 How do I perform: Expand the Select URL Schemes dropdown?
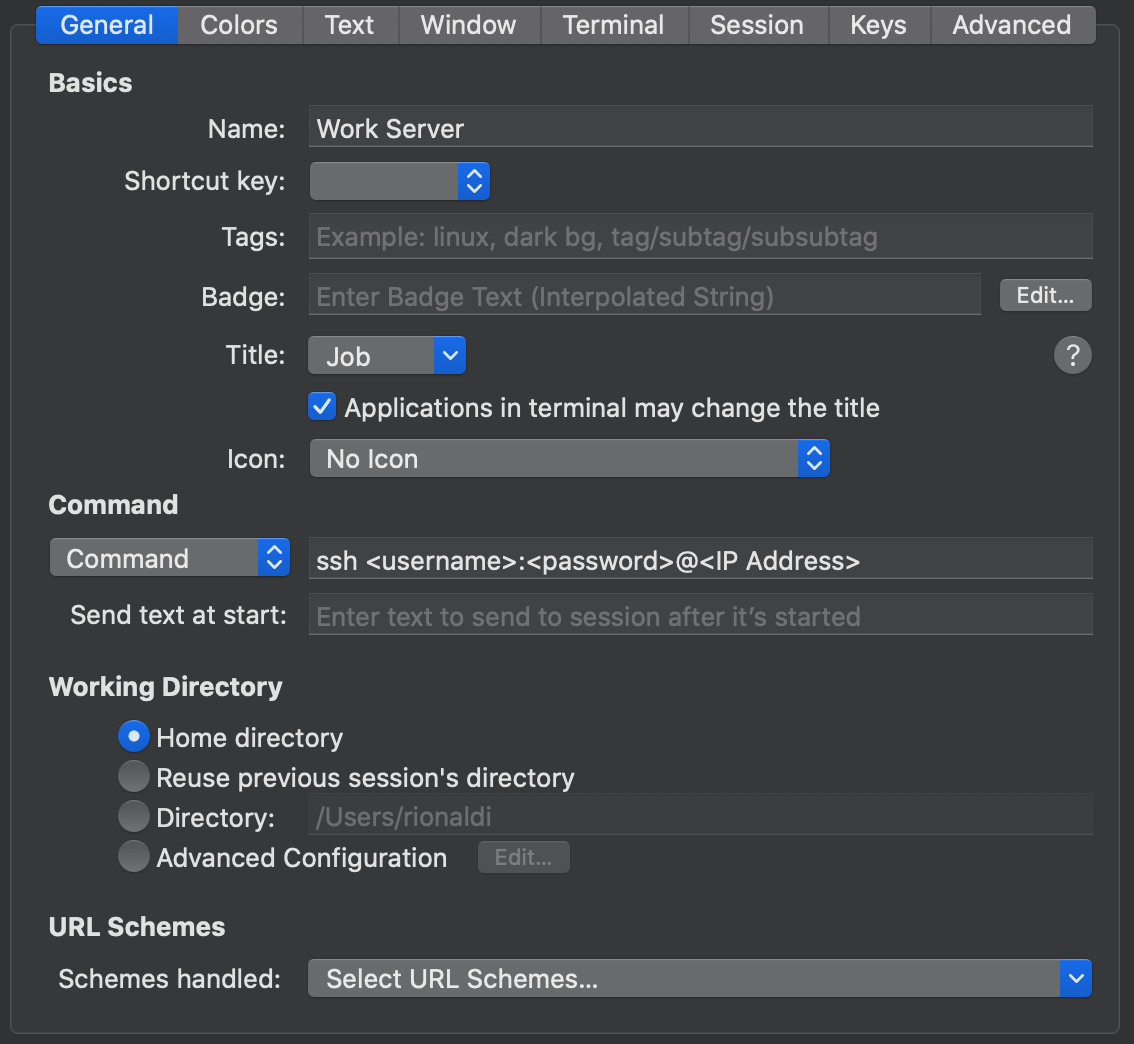coord(699,978)
